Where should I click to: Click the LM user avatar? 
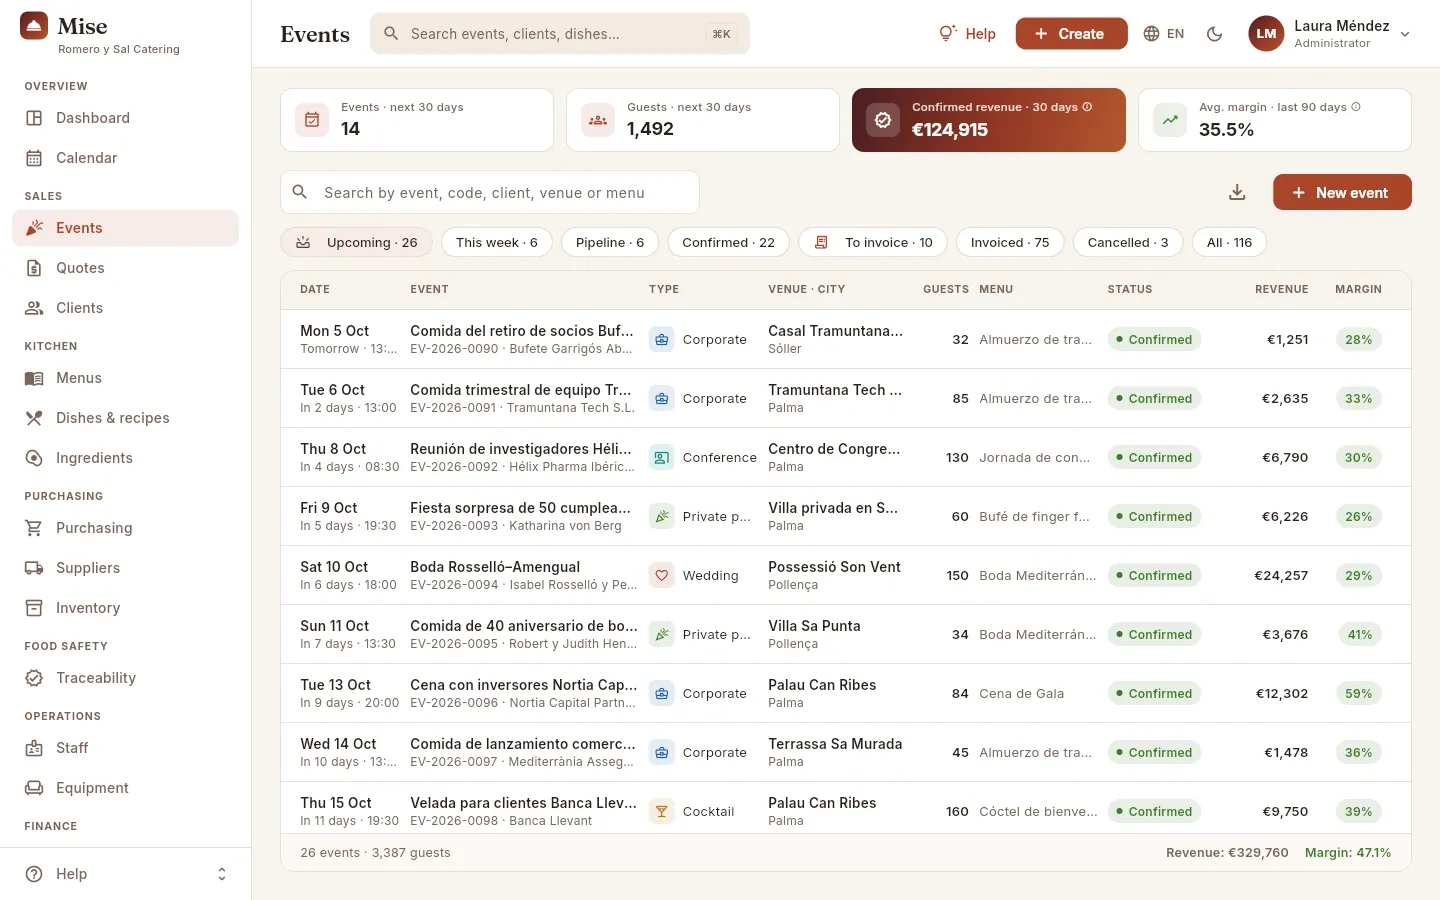pyautogui.click(x=1266, y=34)
